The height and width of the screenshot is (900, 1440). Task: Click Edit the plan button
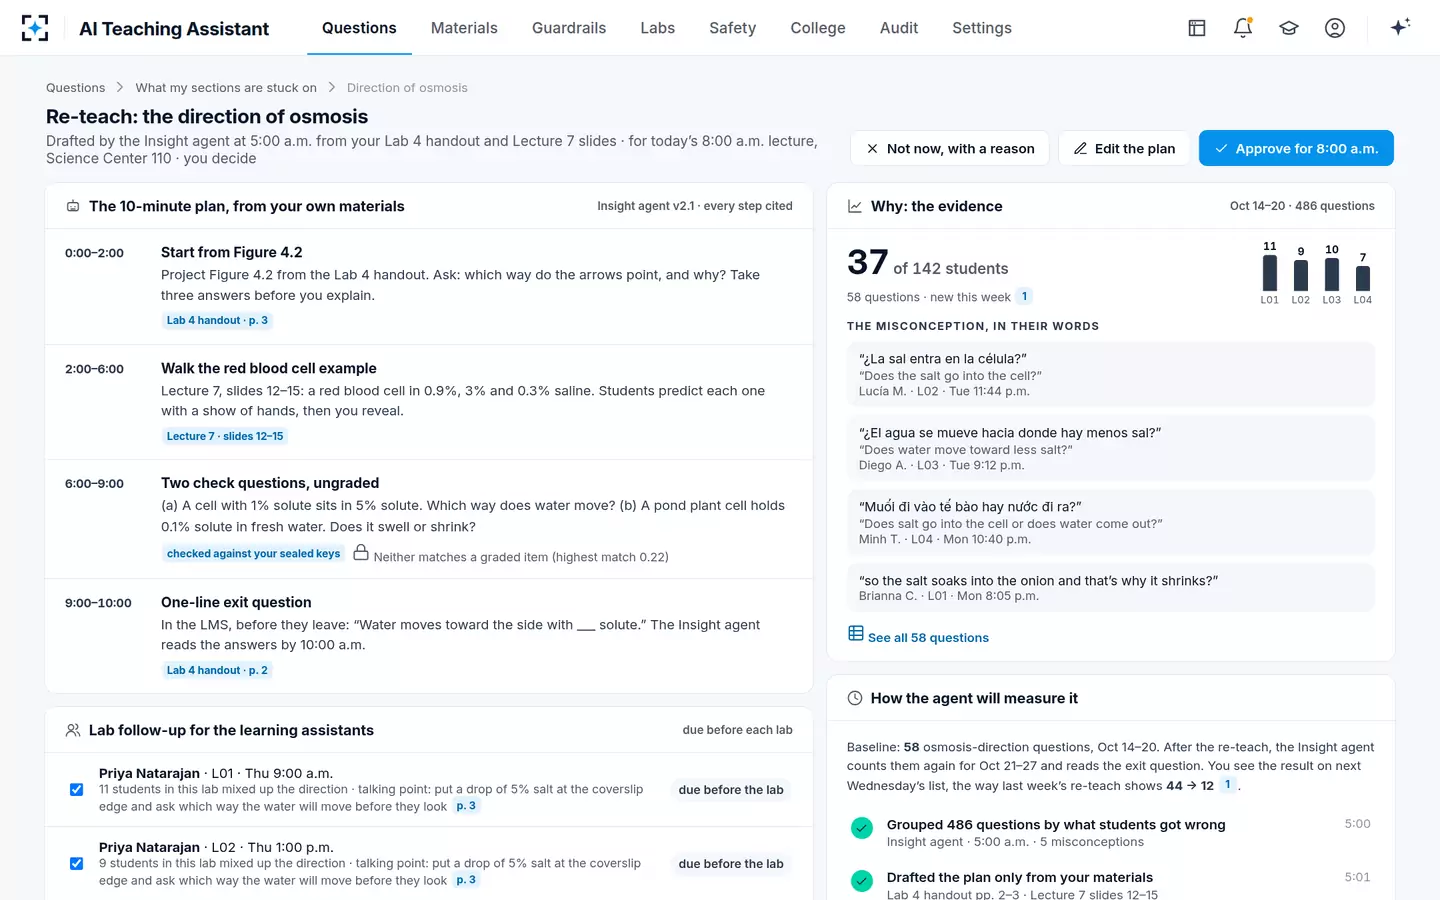[x=1124, y=149]
